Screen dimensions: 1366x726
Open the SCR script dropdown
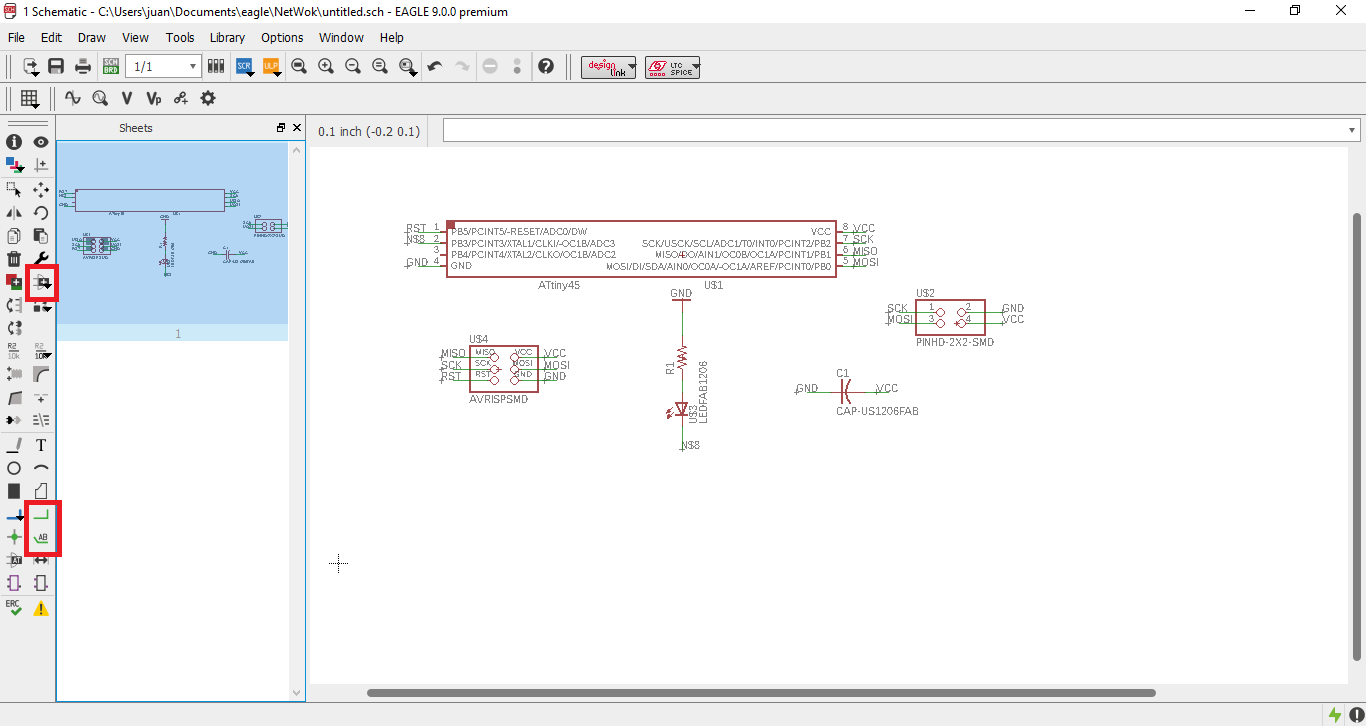245,66
